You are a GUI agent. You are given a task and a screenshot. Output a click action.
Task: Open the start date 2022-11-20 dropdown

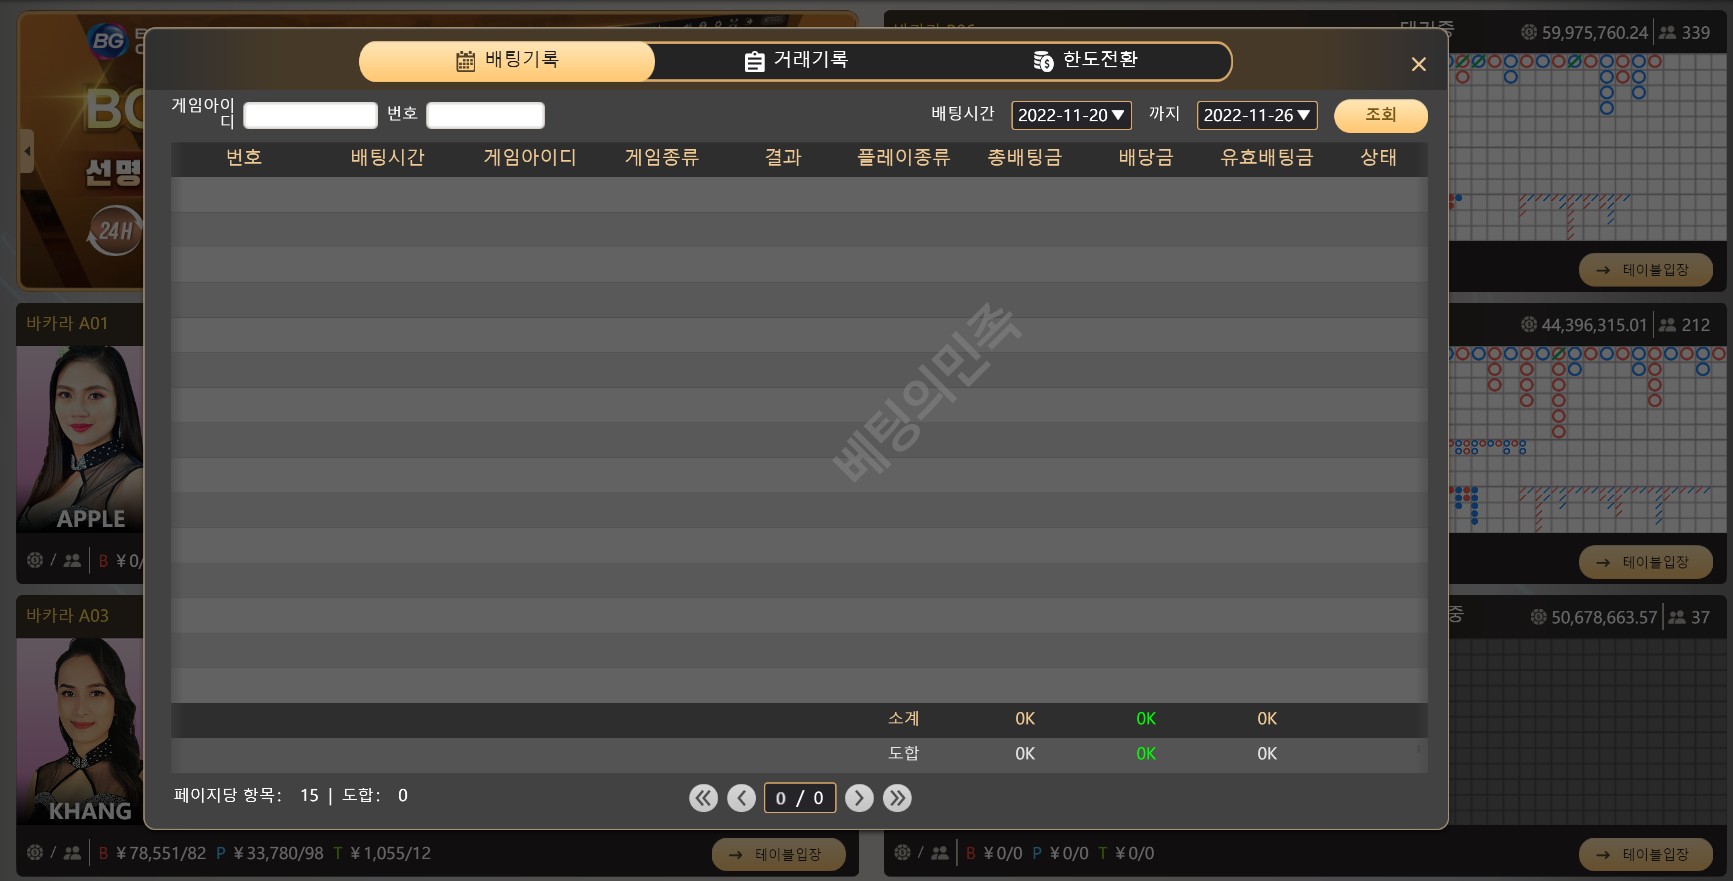pos(1071,115)
